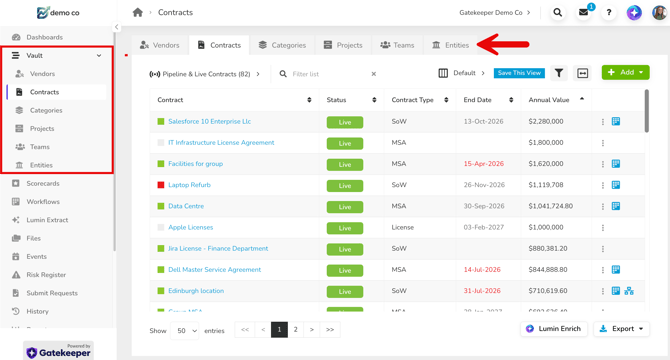Switch to the Vendors tab
The width and height of the screenshot is (670, 360).
point(160,45)
